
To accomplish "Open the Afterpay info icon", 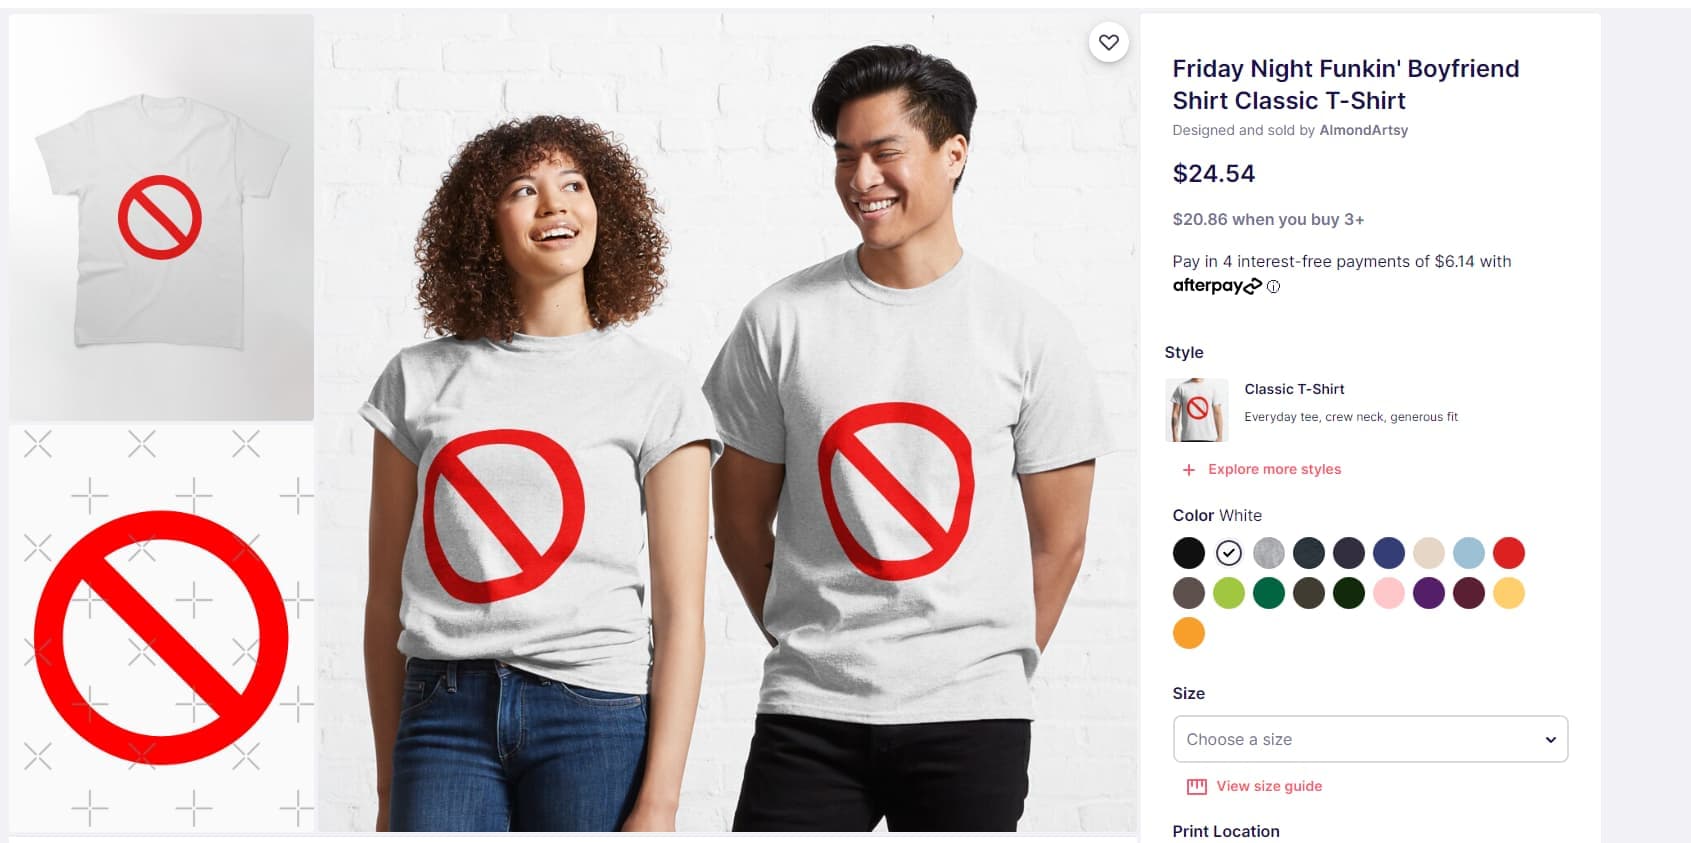I will [1273, 287].
